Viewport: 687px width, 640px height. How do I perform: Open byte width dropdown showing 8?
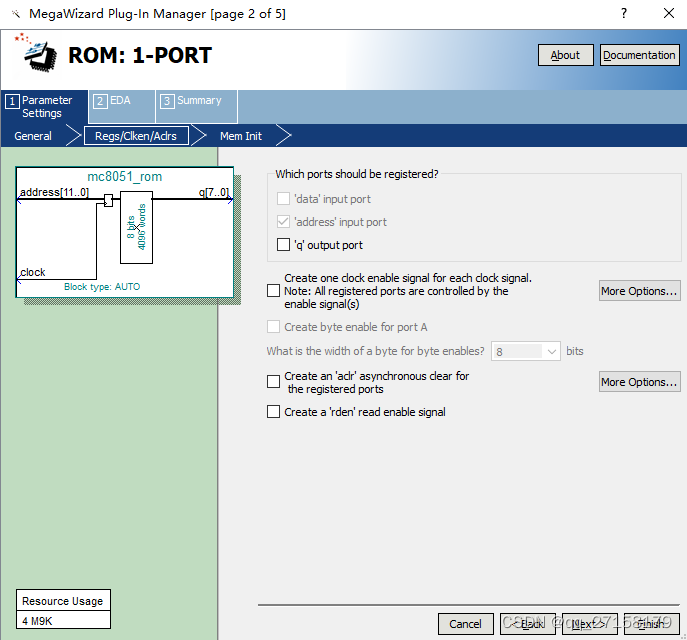tap(526, 351)
